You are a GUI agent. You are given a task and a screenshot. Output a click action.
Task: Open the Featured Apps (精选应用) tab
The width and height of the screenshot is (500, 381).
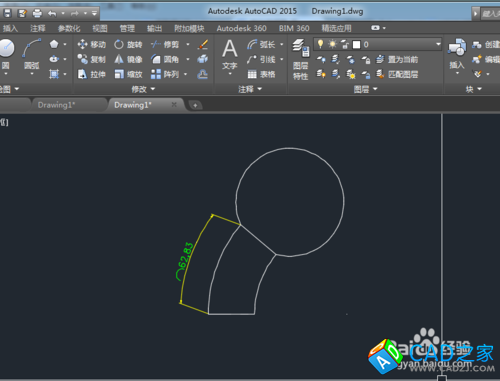coord(336,28)
